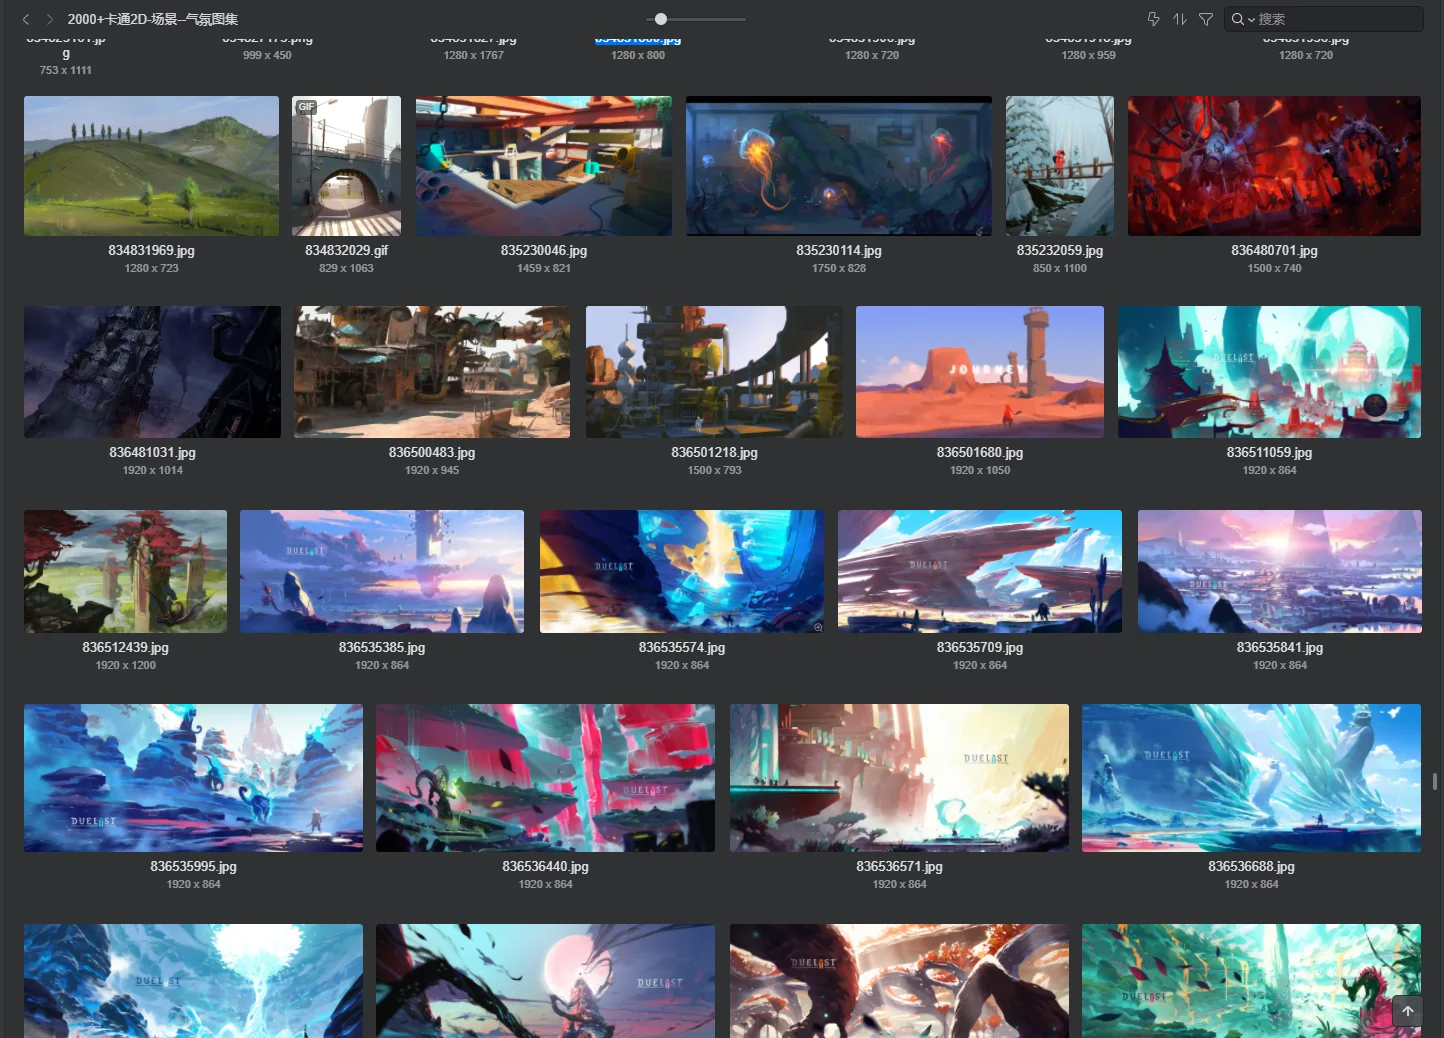1444x1038 pixels.
Task: Click filename label 836535995.jpg
Action: point(193,867)
